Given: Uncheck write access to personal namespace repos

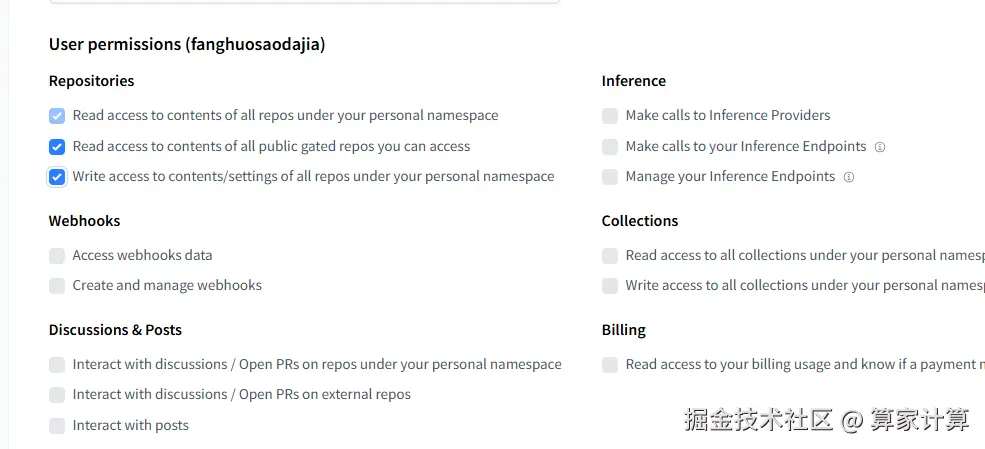Looking at the screenshot, I should click(x=57, y=177).
